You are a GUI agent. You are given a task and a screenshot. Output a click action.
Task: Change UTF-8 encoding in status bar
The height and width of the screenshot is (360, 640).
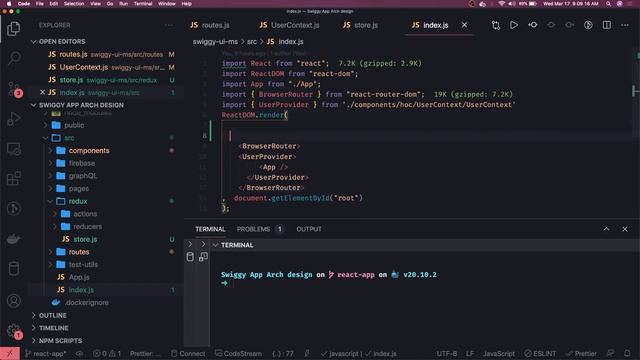[x=447, y=353]
